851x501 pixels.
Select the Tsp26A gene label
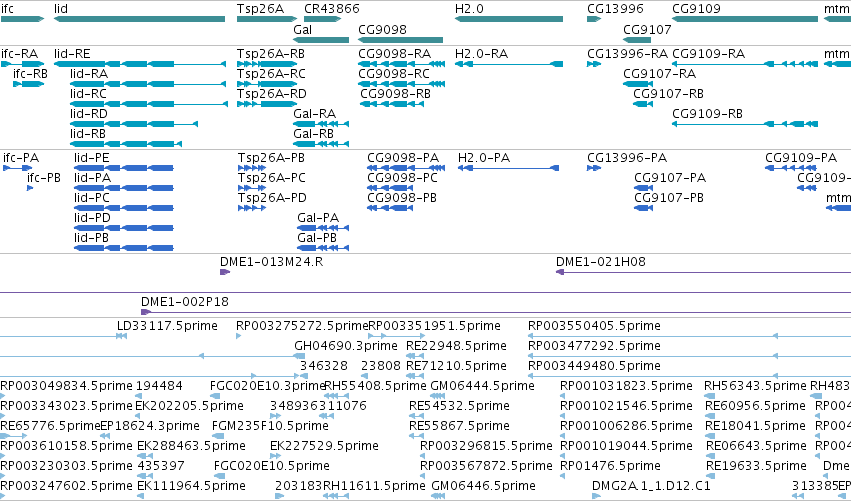[x=260, y=9]
